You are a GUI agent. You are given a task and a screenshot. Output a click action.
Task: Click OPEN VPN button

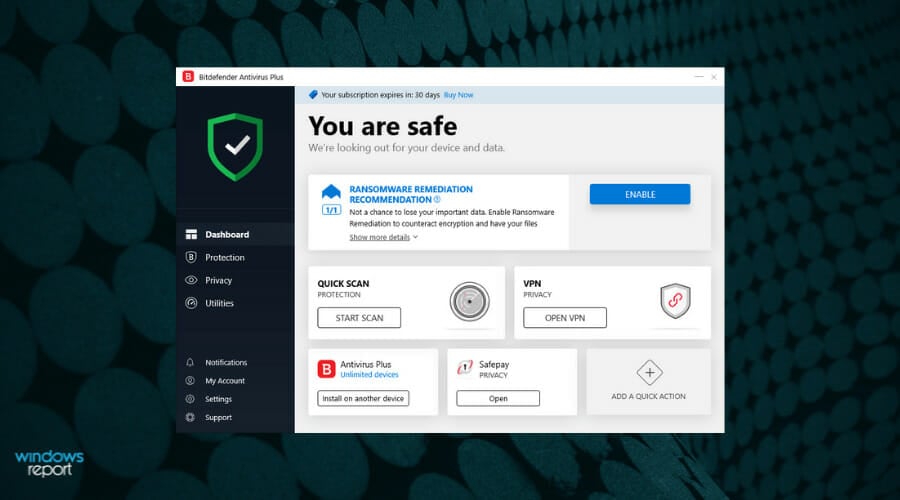565,317
